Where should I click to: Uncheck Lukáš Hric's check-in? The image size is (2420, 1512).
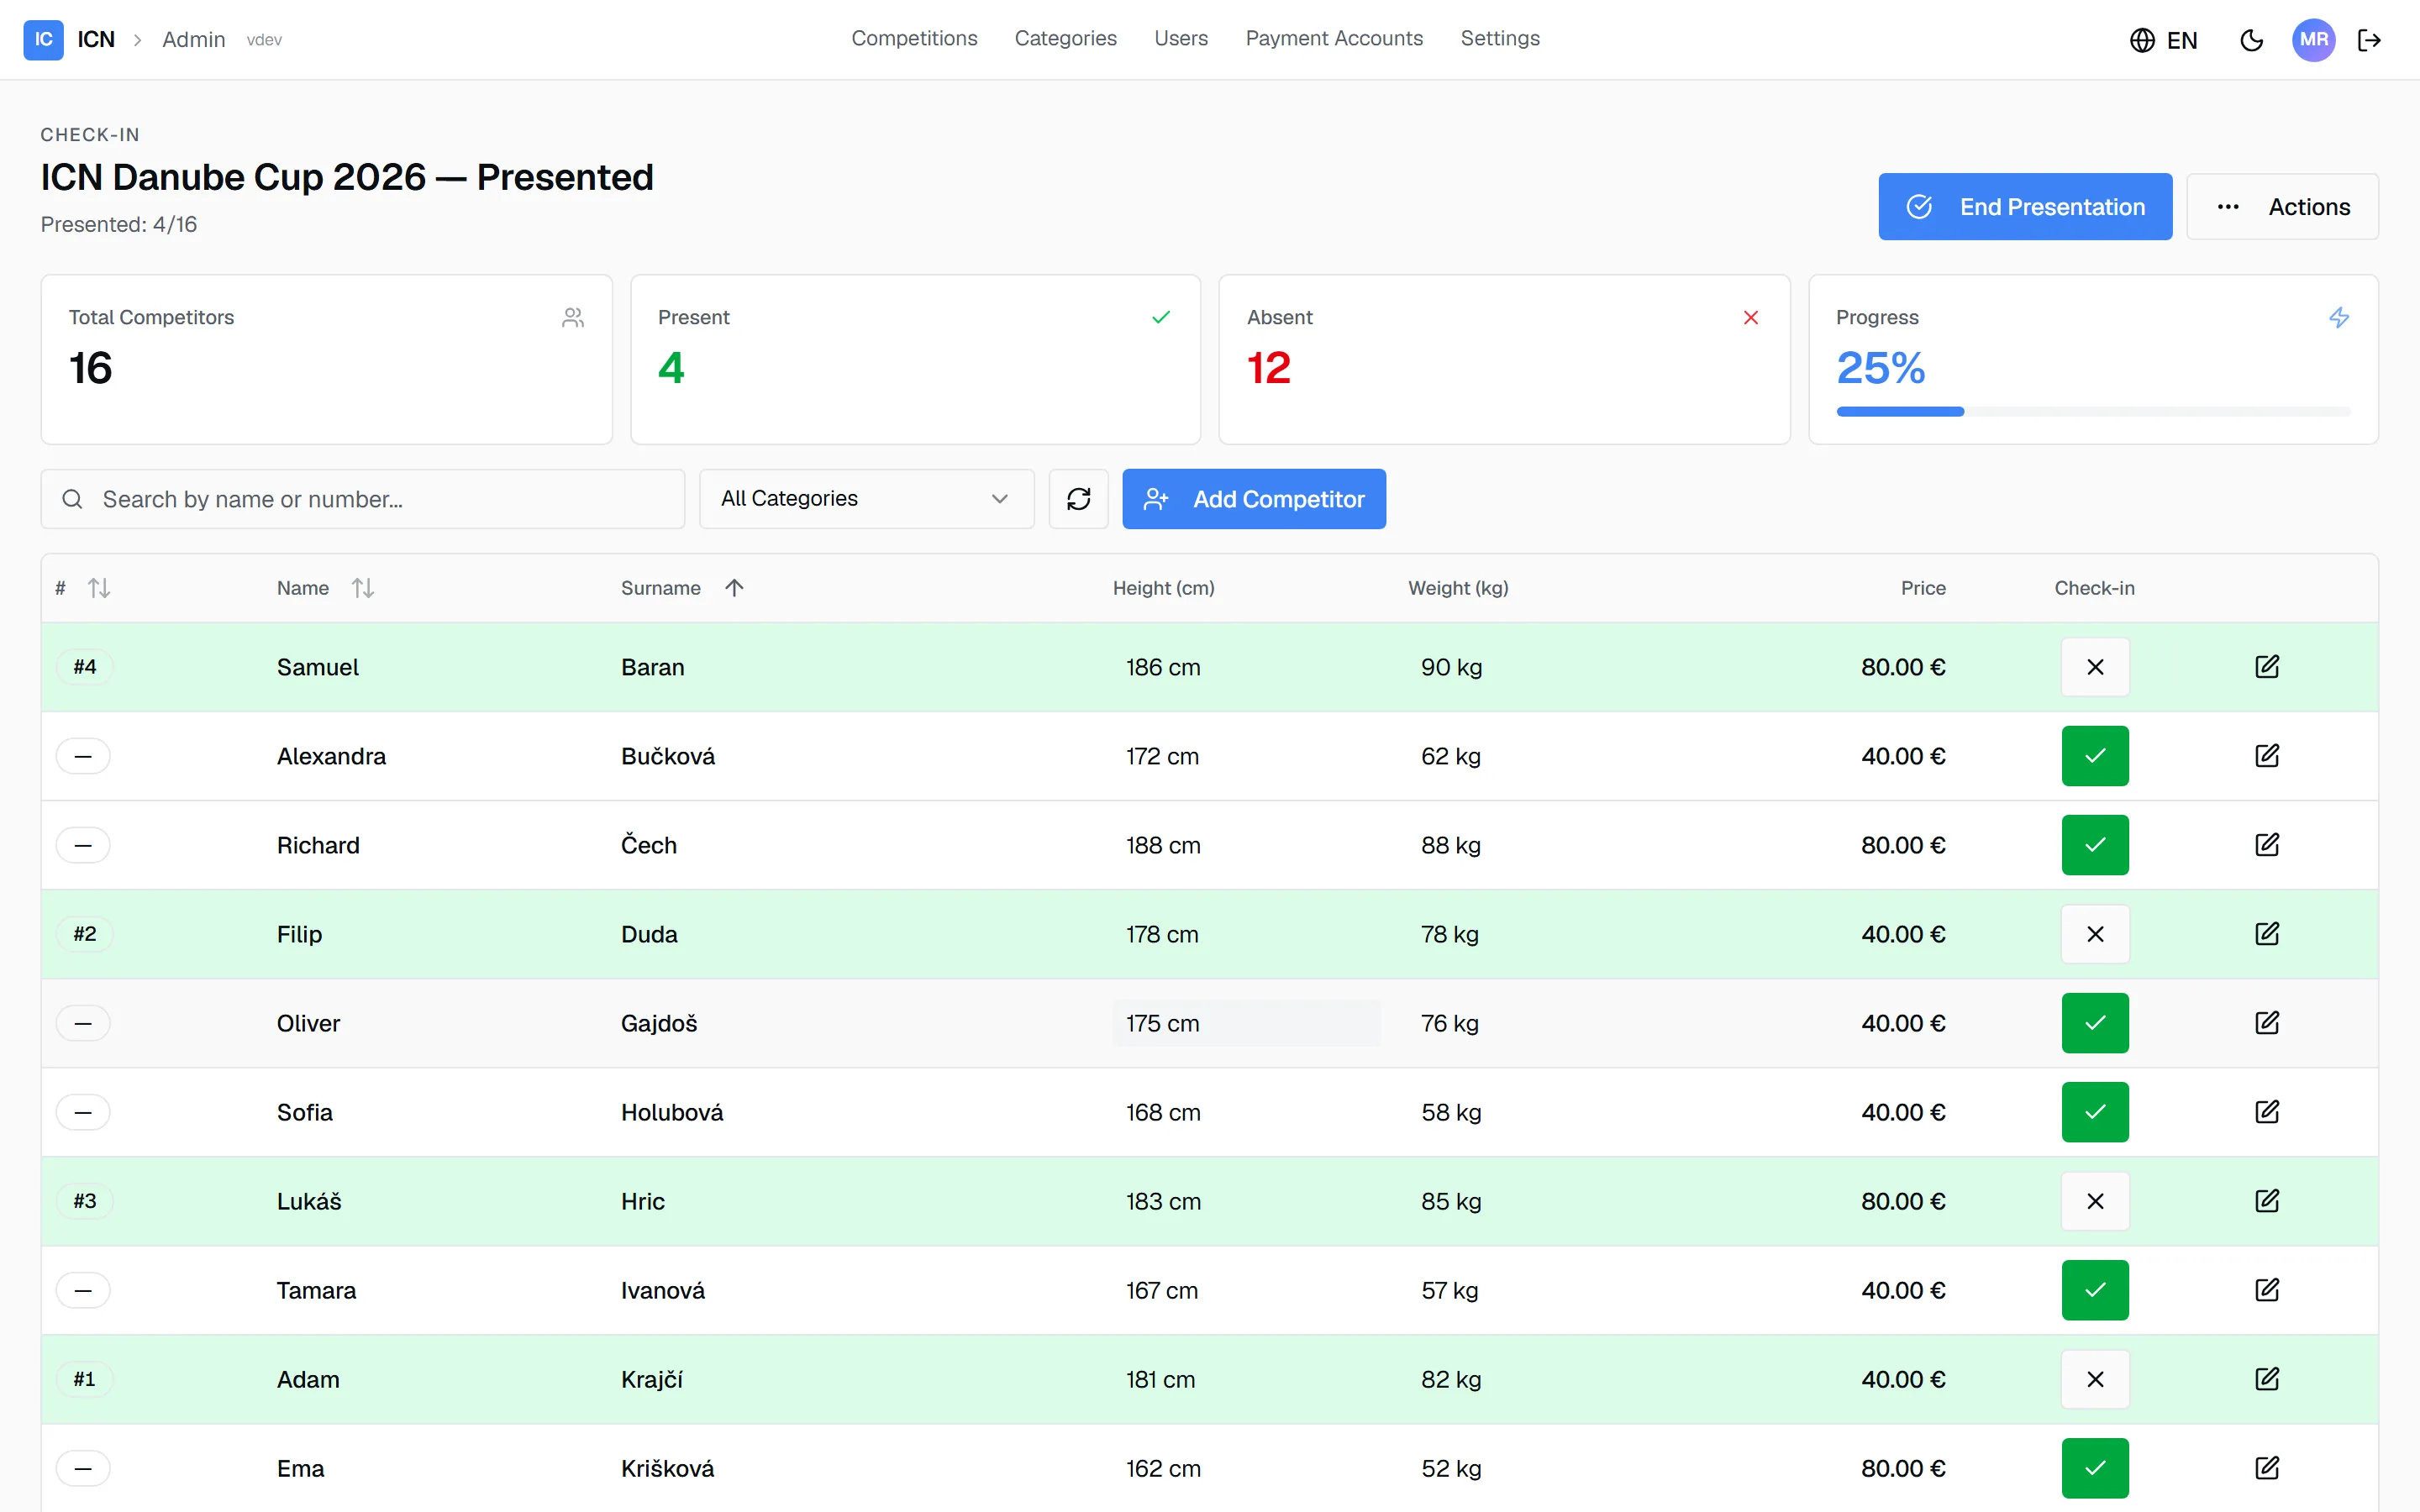tap(2095, 1201)
